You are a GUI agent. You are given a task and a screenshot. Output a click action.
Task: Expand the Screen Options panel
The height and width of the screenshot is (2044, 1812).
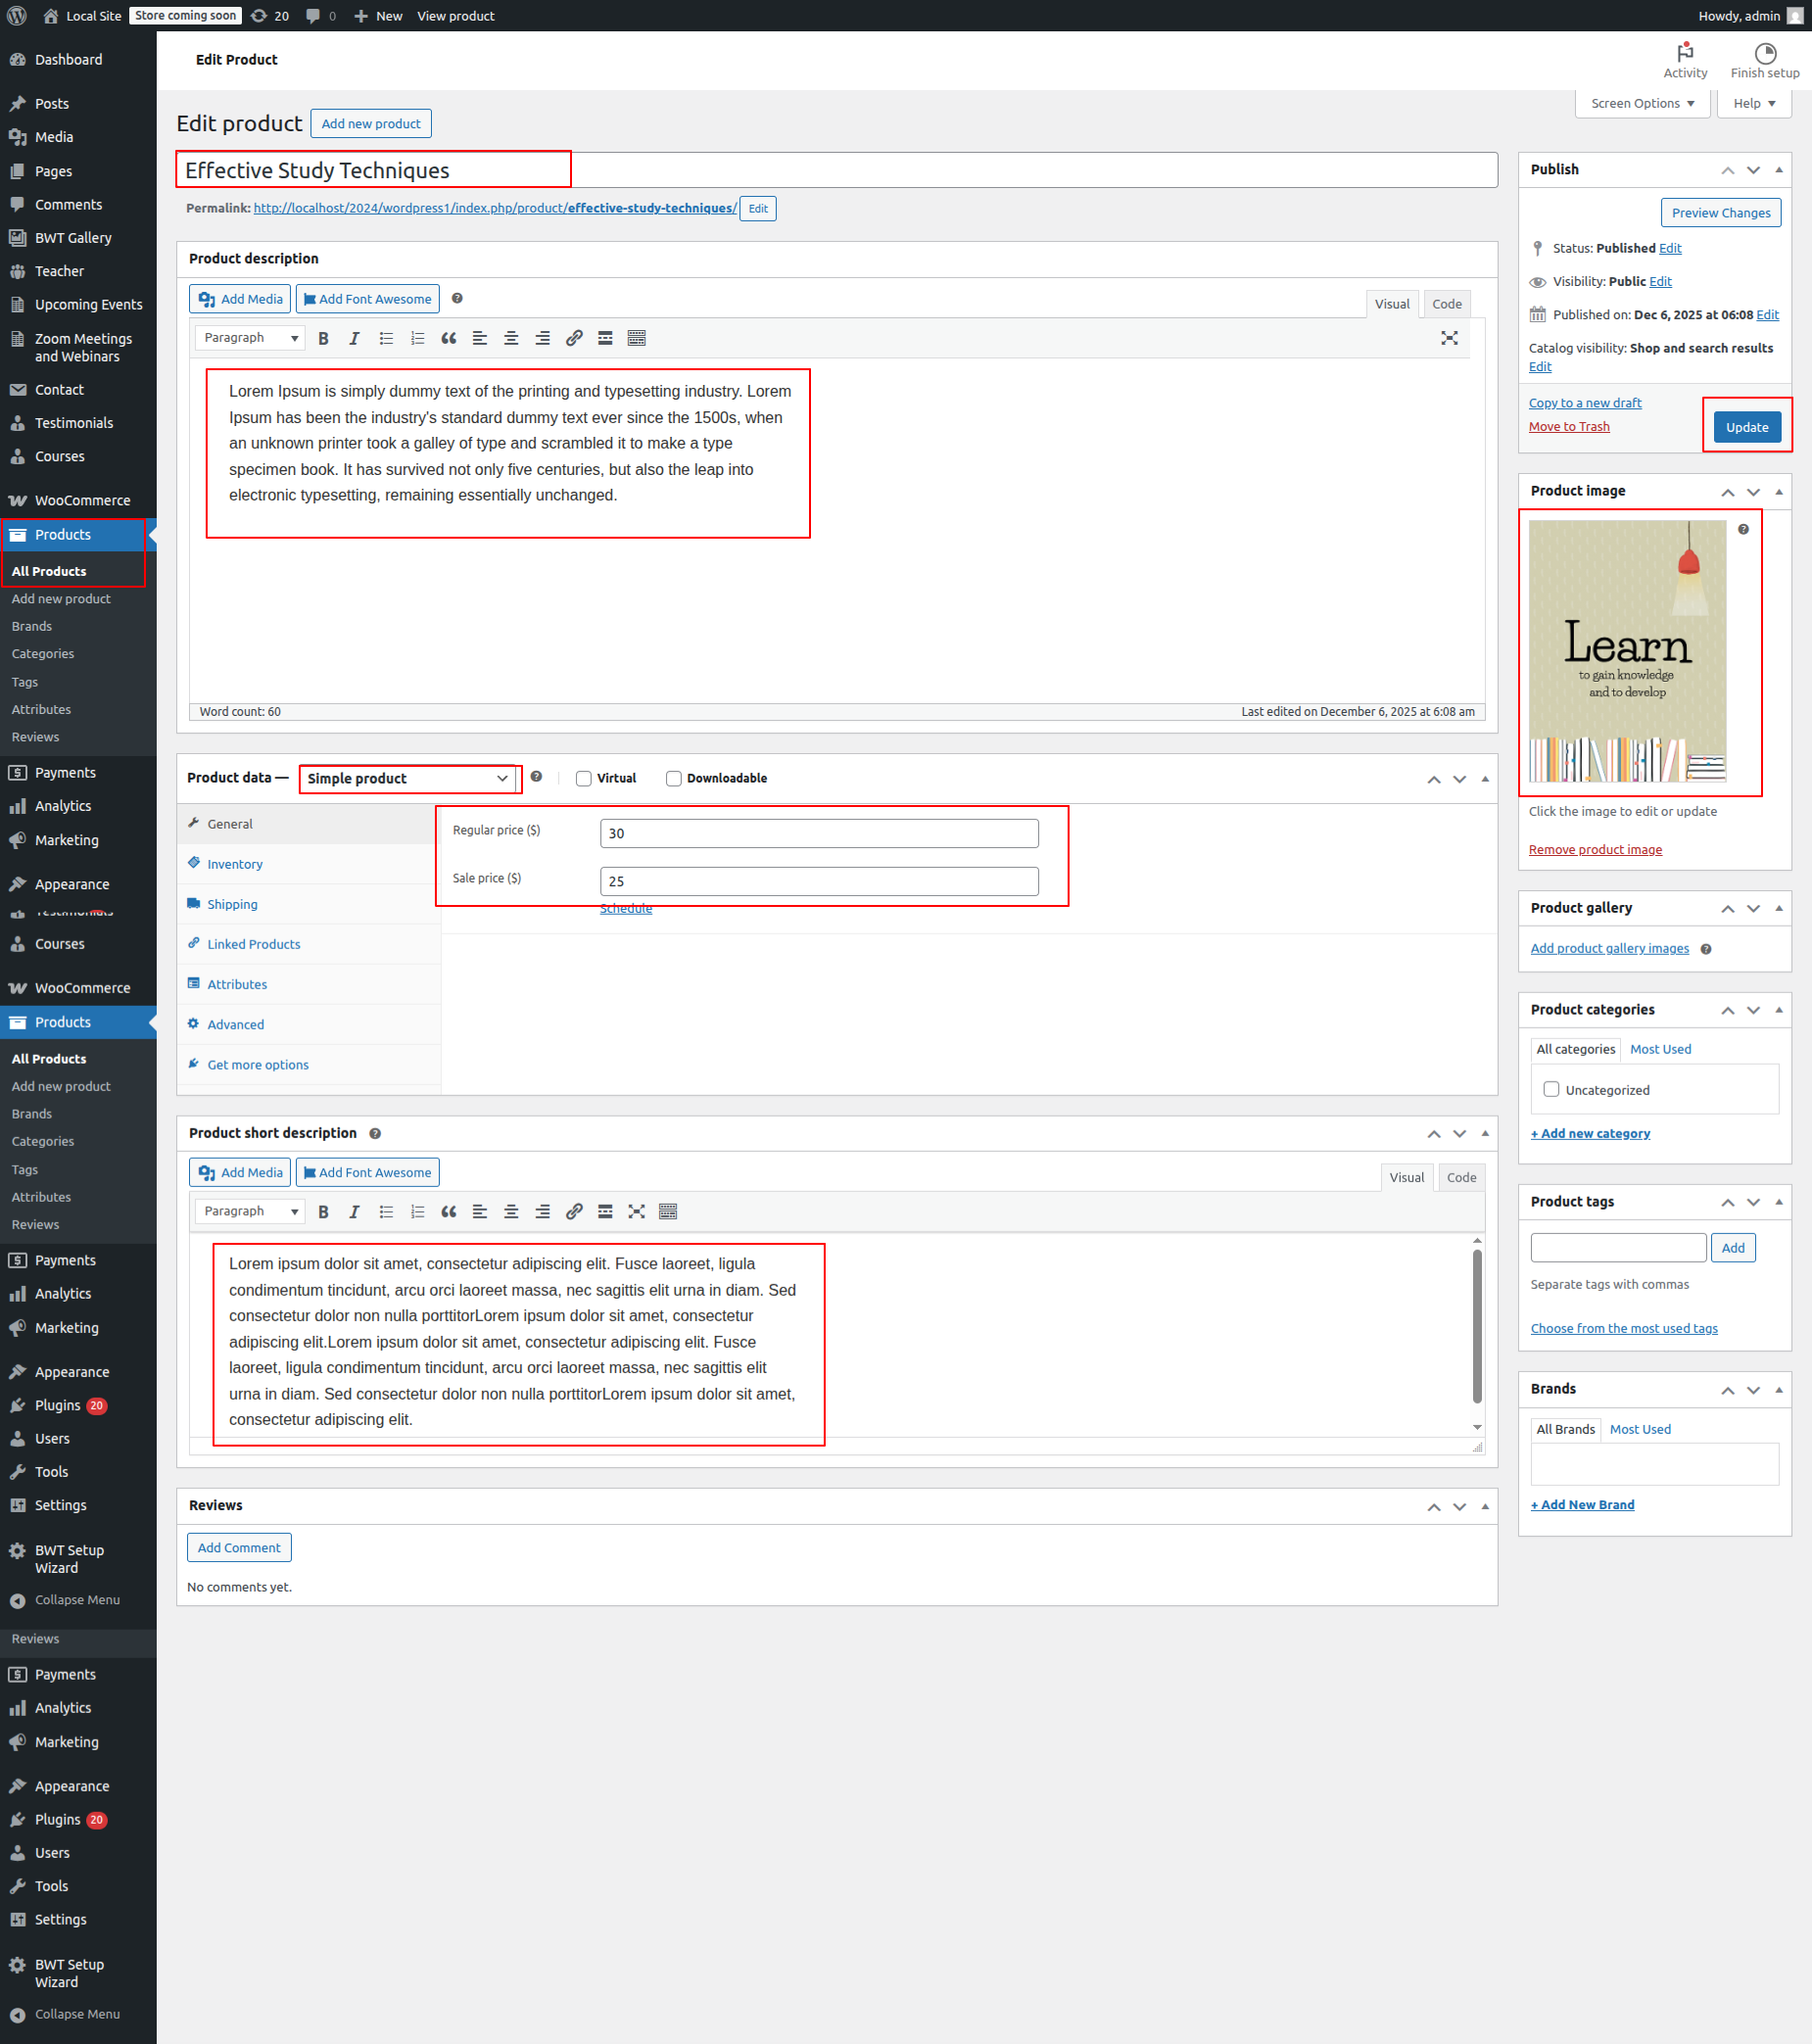(1642, 103)
